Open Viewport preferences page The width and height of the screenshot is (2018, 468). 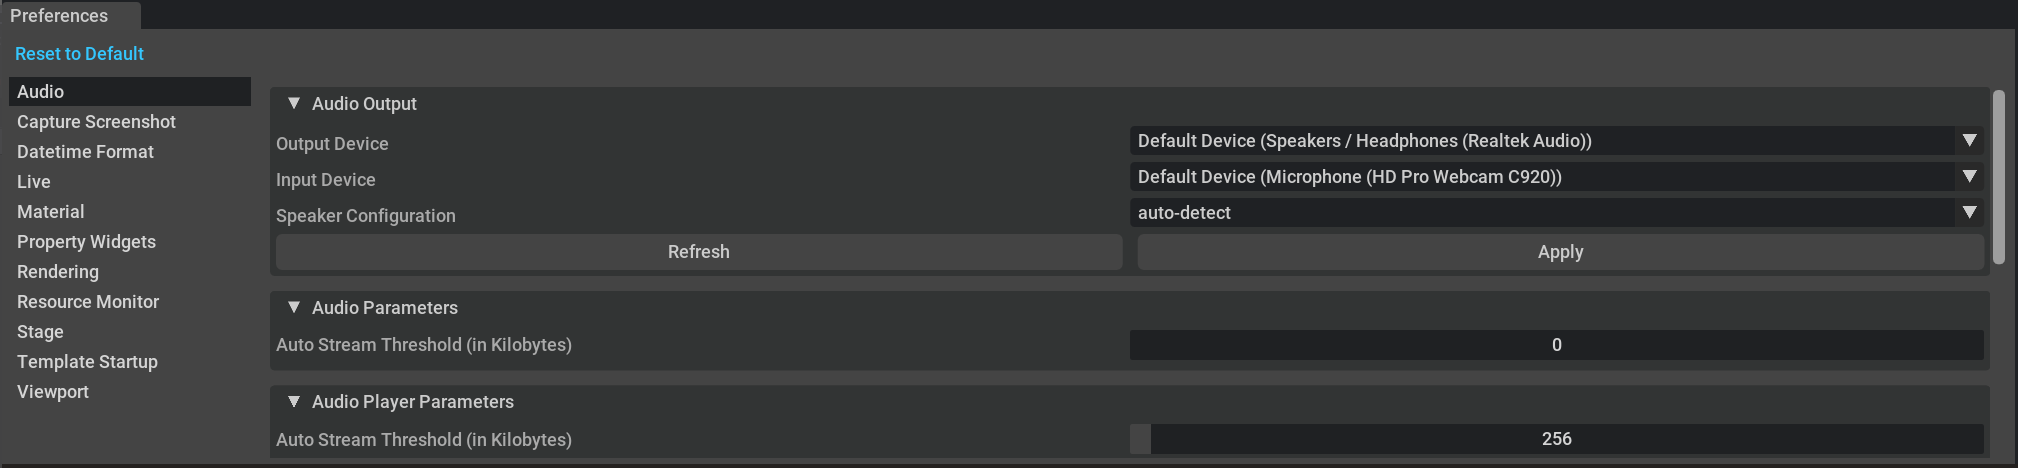coord(53,392)
